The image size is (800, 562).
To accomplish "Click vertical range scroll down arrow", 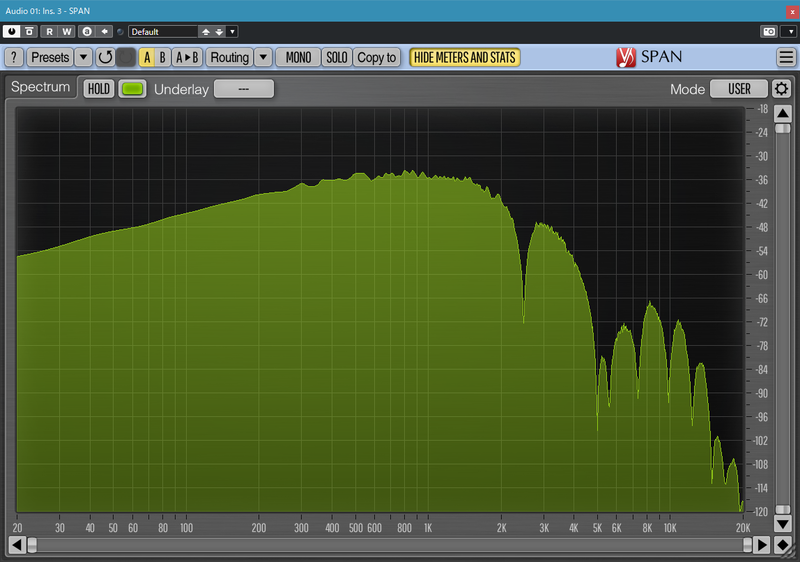I will click(x=783, y=524).
